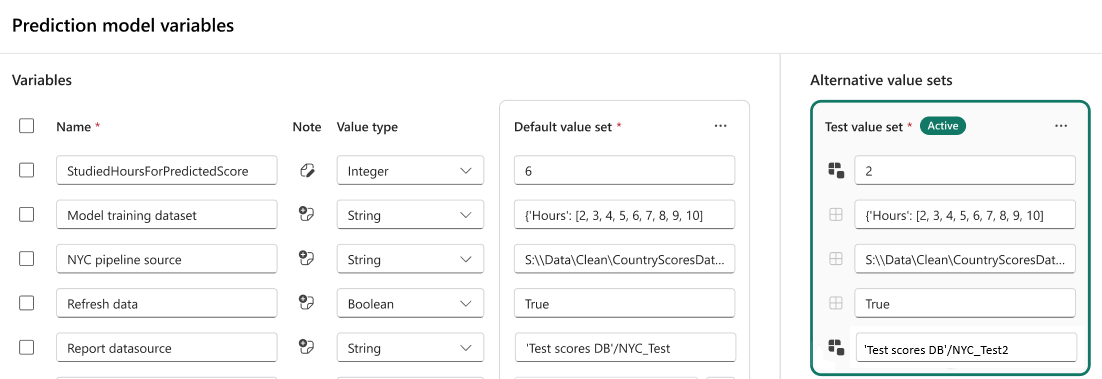Add note for Report datasource variable
This screenshot has width=1102, height=379.
(x=306, y=348)
